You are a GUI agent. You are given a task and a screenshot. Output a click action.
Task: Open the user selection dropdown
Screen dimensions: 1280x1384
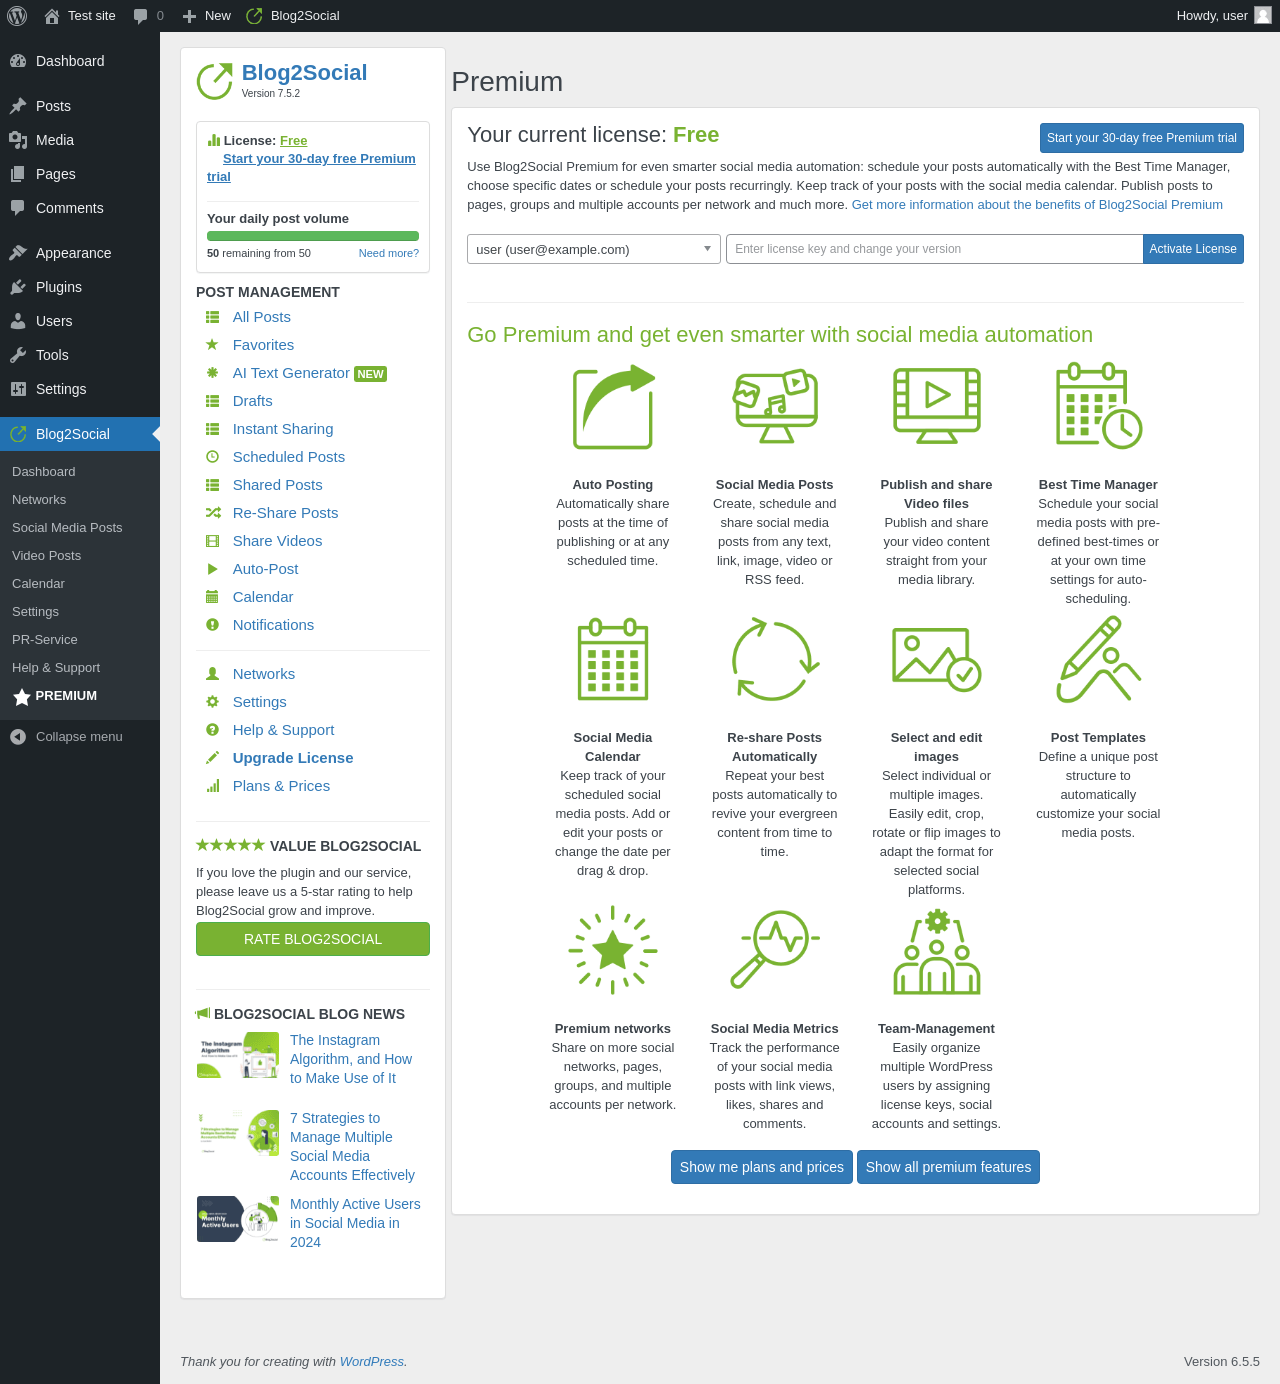click(x=594, y=249)
